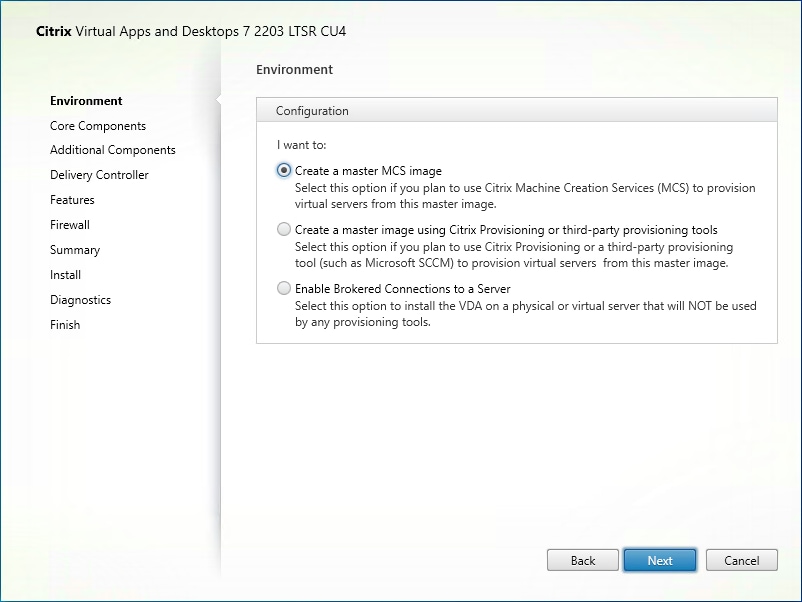Select the Environment step in the sidebar
Viewport: 802px width, 602px height.
[x=86, y=100]
